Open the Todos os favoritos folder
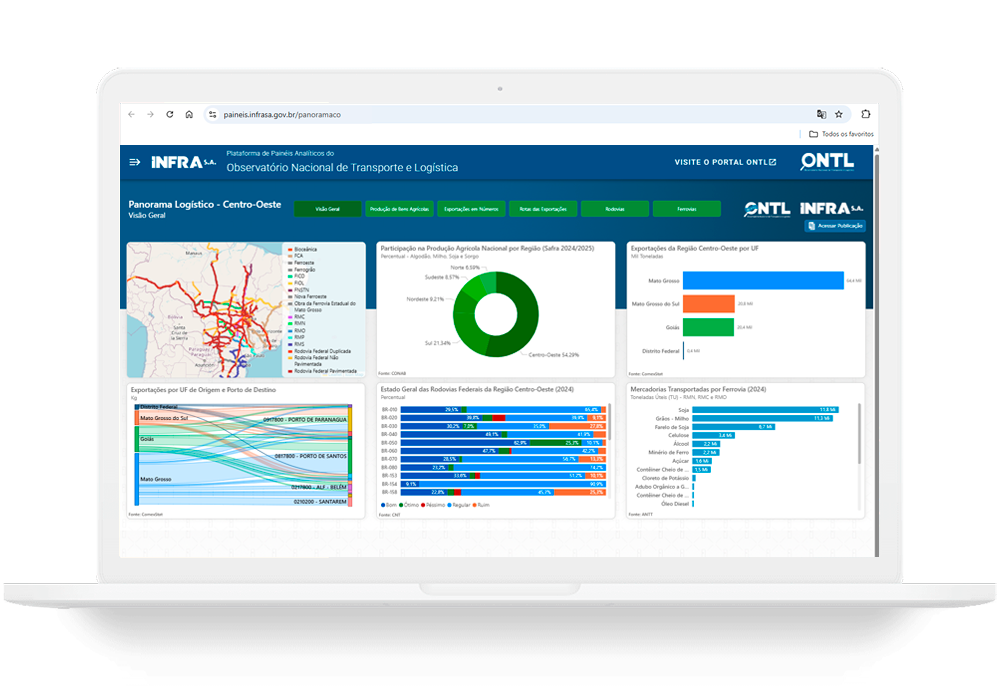Viewport: 1000px width, 686px height. point(842,134)
